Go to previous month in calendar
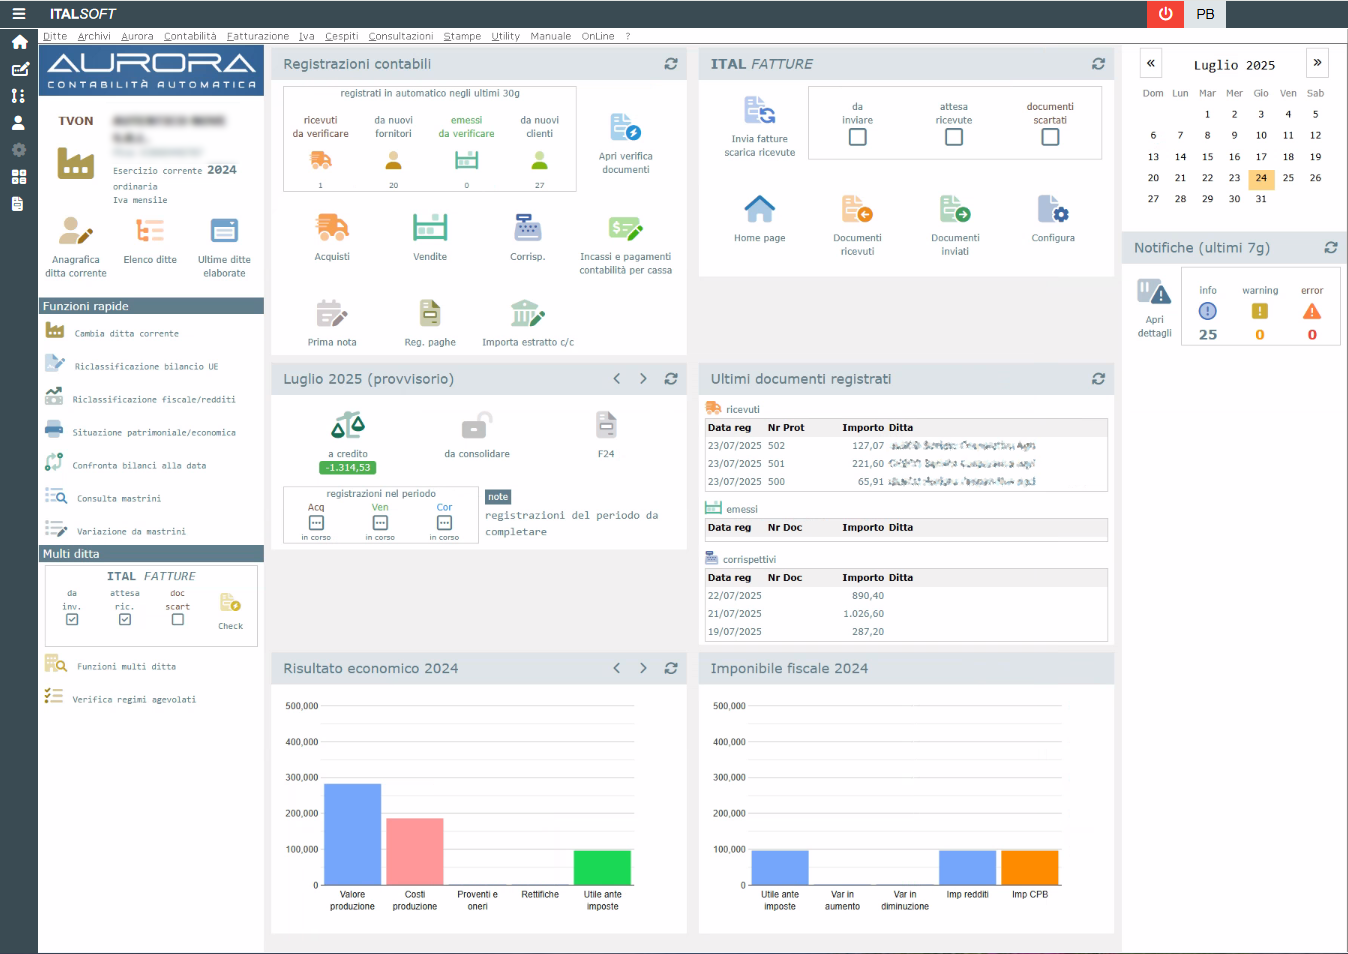 pyautogui.click(x=1151, y=63)
